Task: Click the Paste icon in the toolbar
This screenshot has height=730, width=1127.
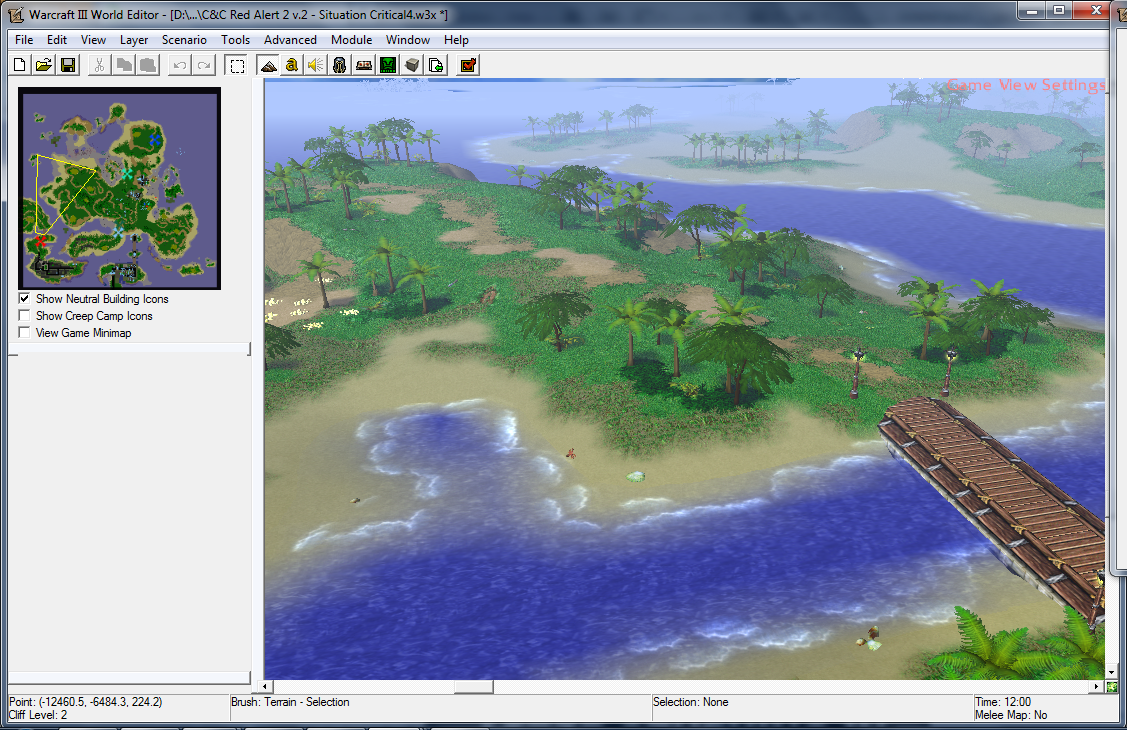Action: (148, 65)
